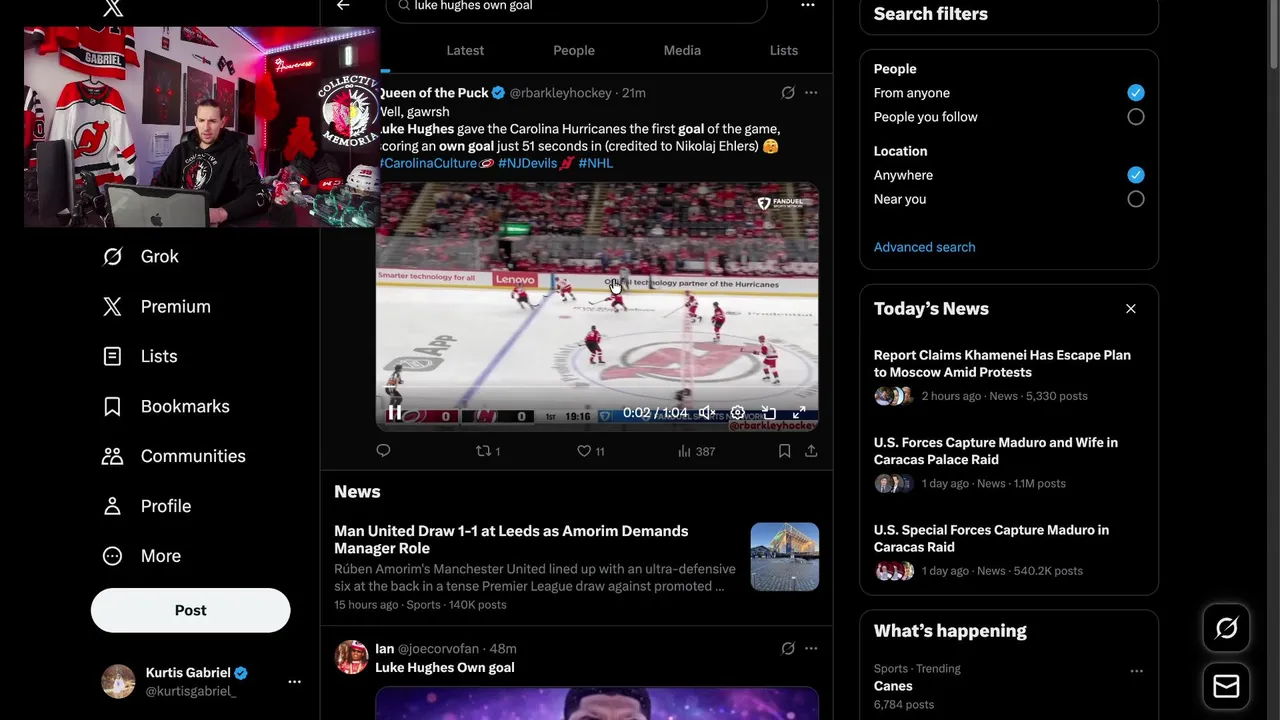
Task: Select People you follow filter
Action: 1136,117
